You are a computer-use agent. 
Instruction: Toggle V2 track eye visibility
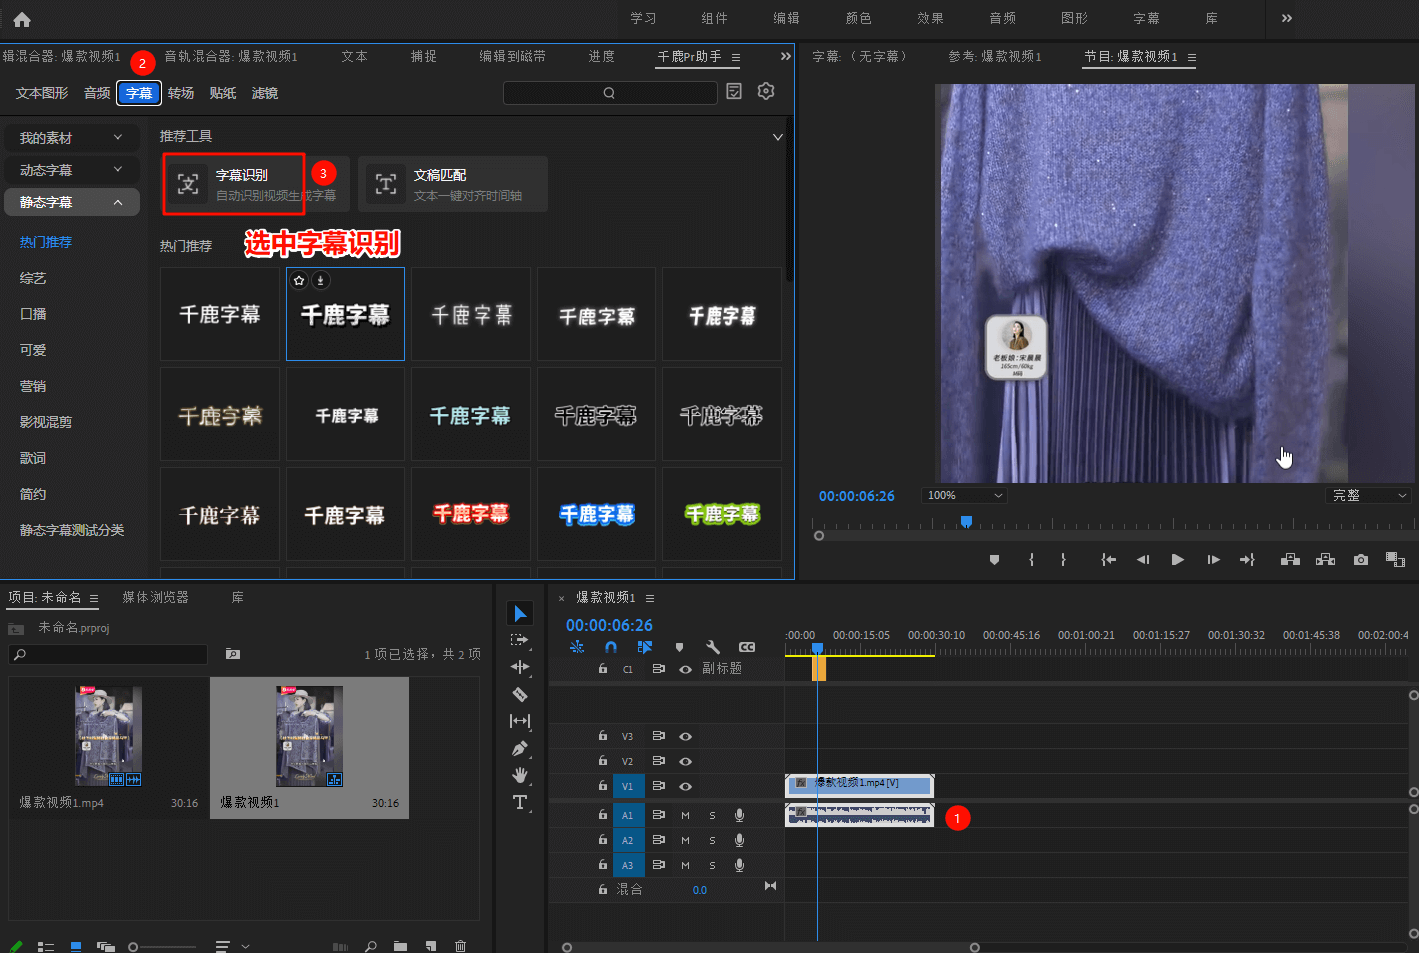(685, 761)
